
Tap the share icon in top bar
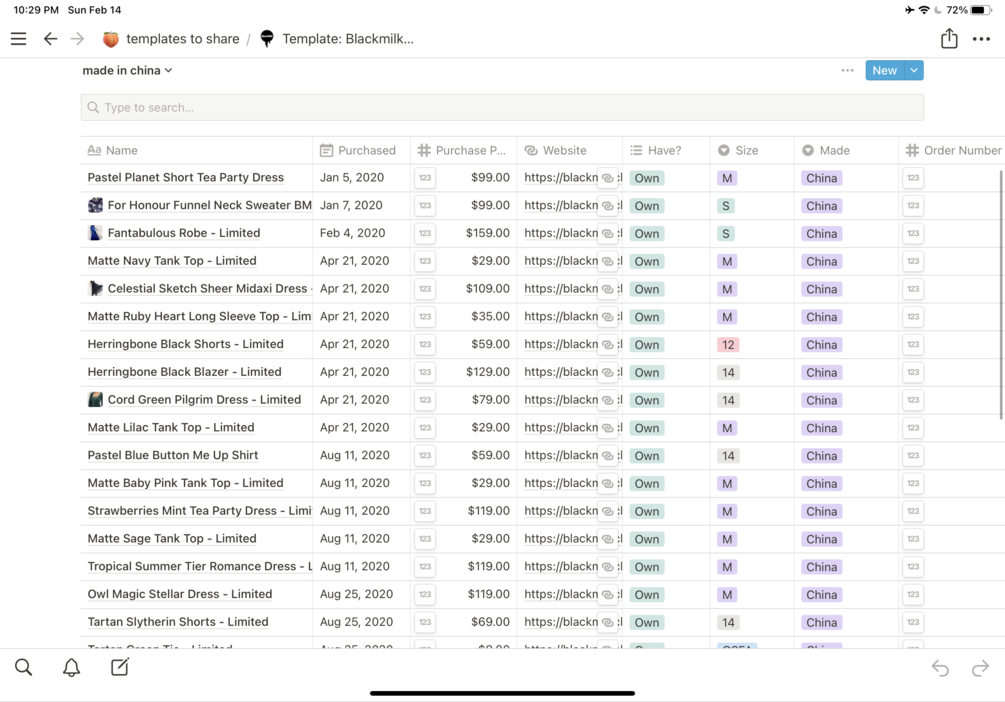(949, 39)
